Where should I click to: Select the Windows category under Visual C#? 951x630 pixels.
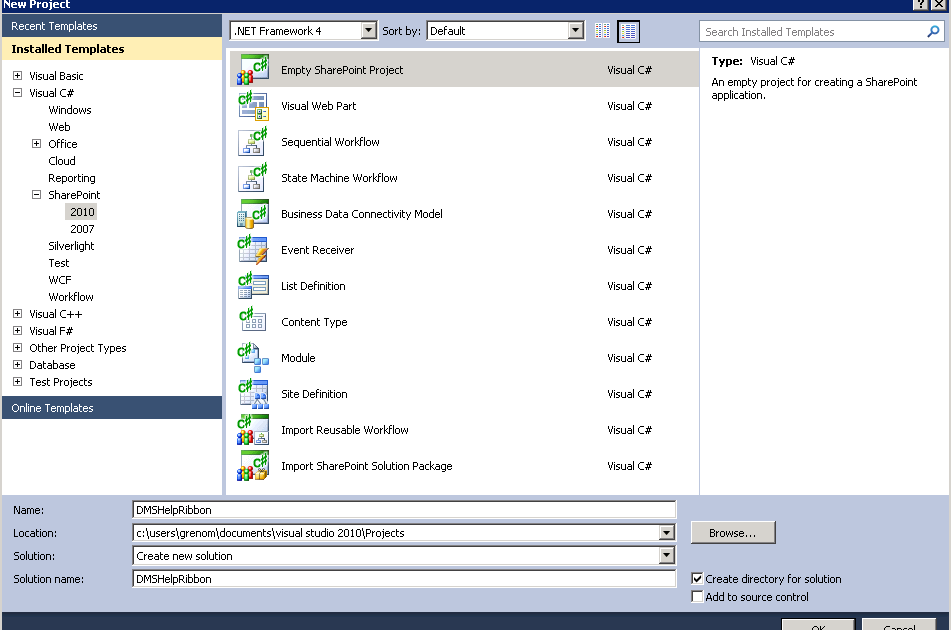tap(70, 110)
